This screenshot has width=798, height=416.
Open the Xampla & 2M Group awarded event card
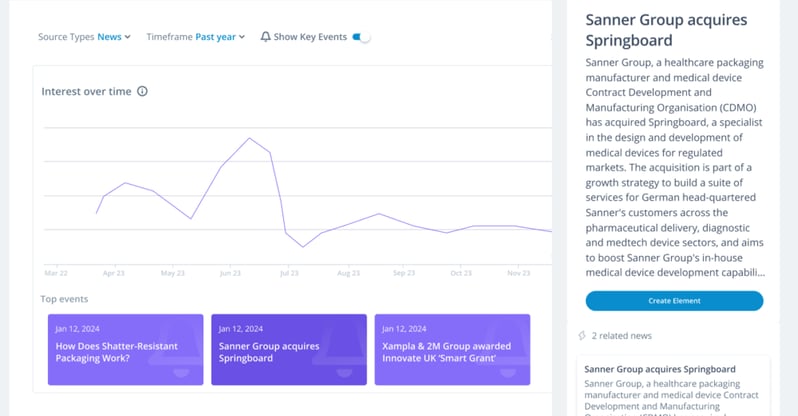coord(452,349)
